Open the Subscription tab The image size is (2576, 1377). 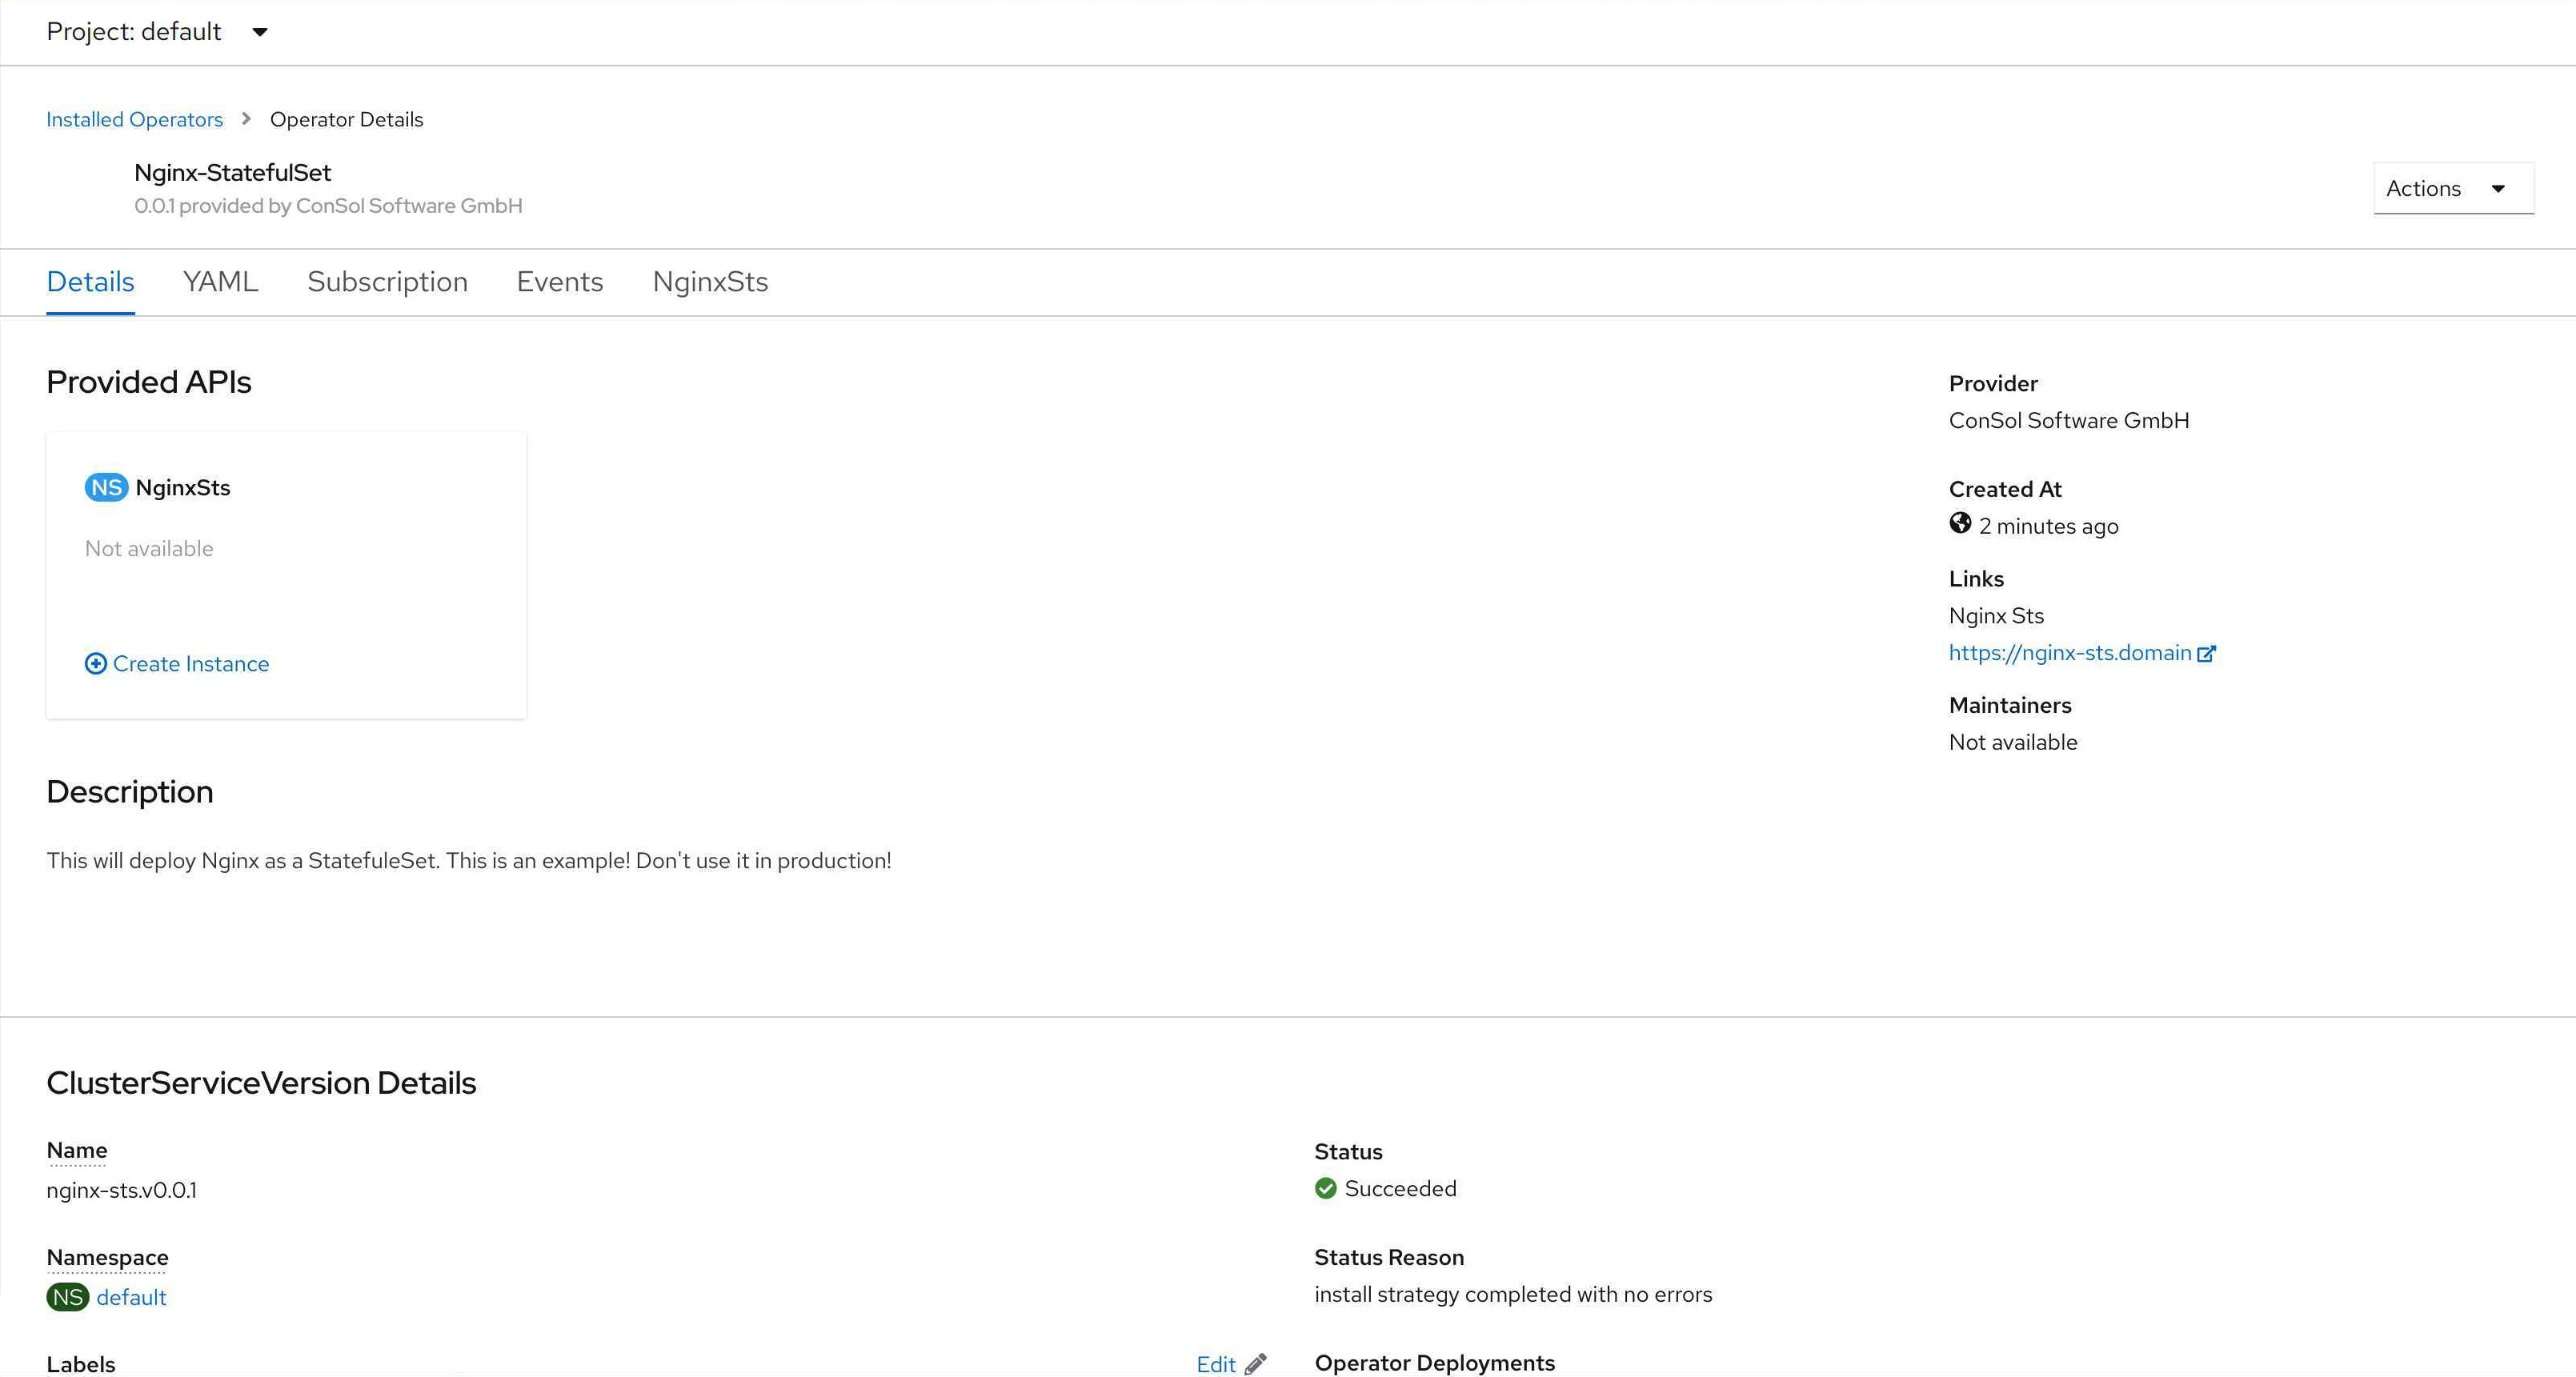click(x=387, y=282)
